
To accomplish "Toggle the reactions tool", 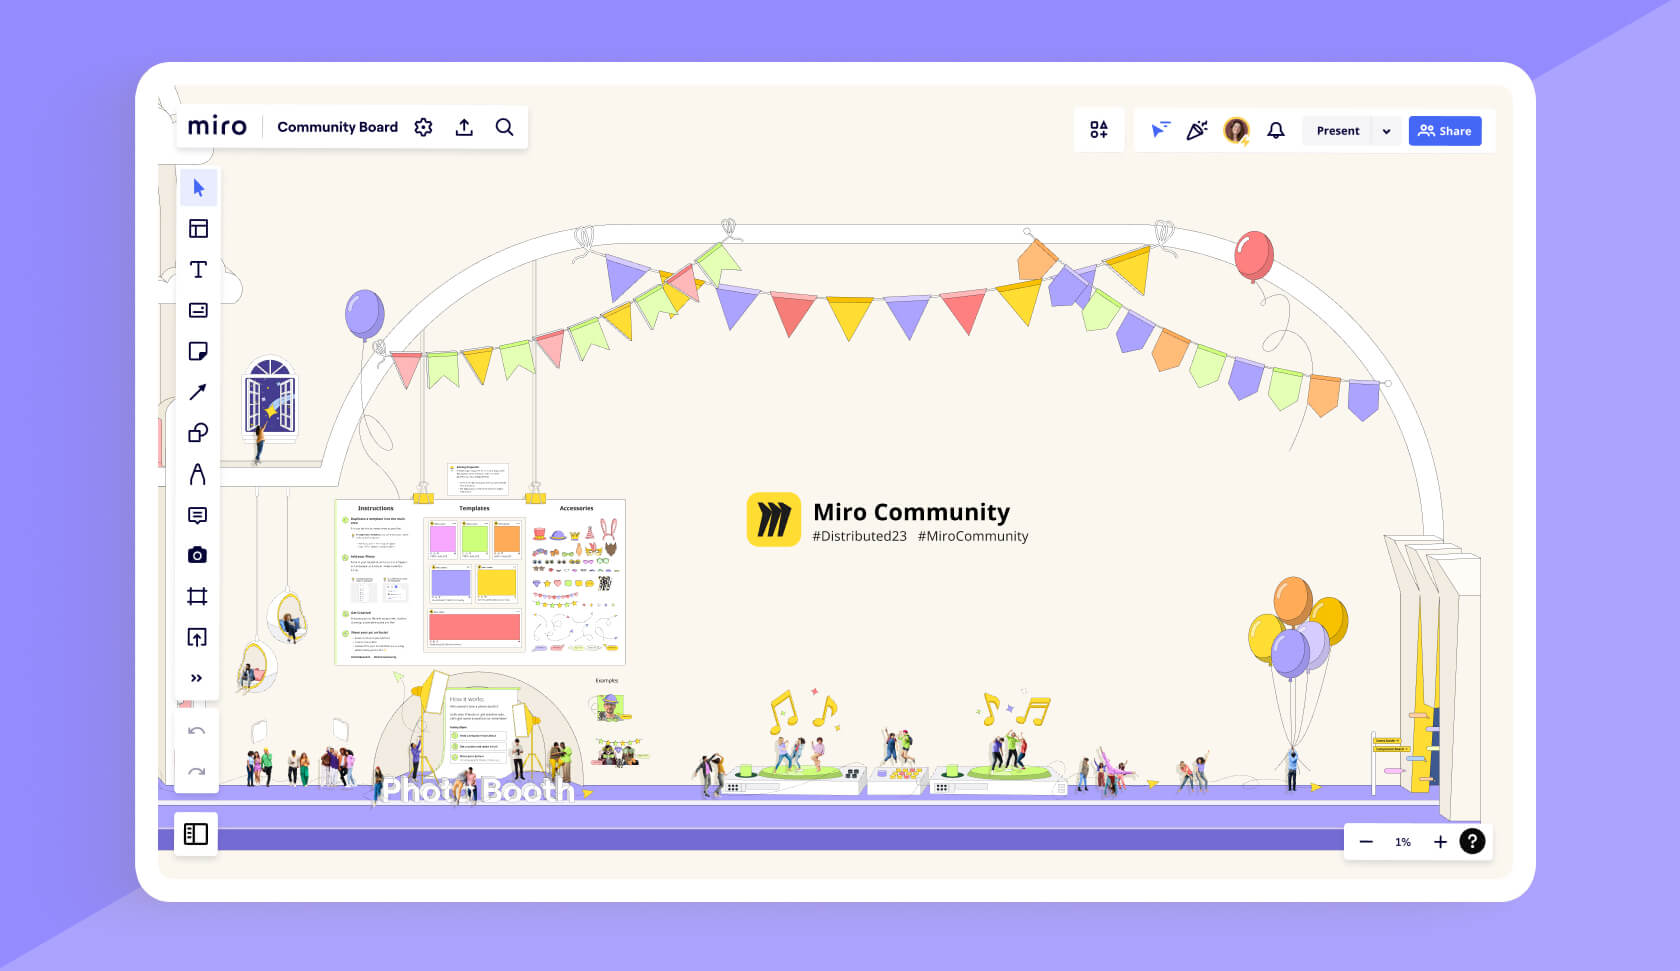I will click(1197, 130).
